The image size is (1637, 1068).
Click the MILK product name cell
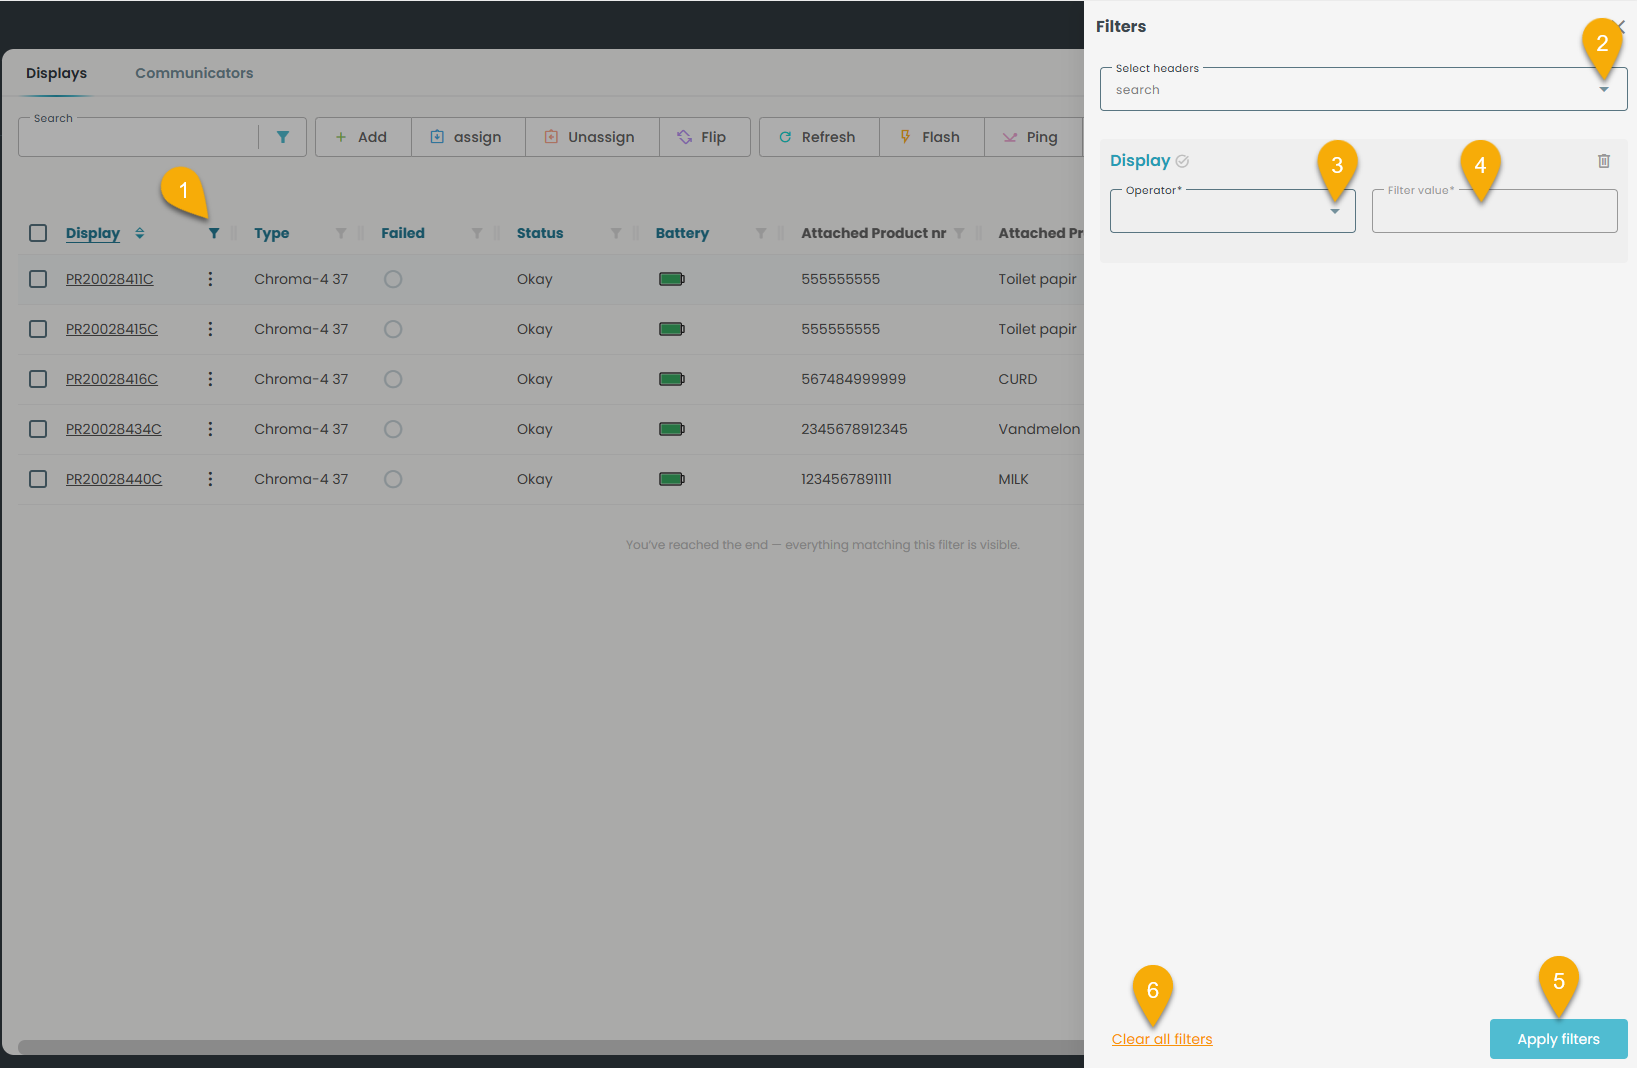pyautogui.click(x=1013, y=479)
